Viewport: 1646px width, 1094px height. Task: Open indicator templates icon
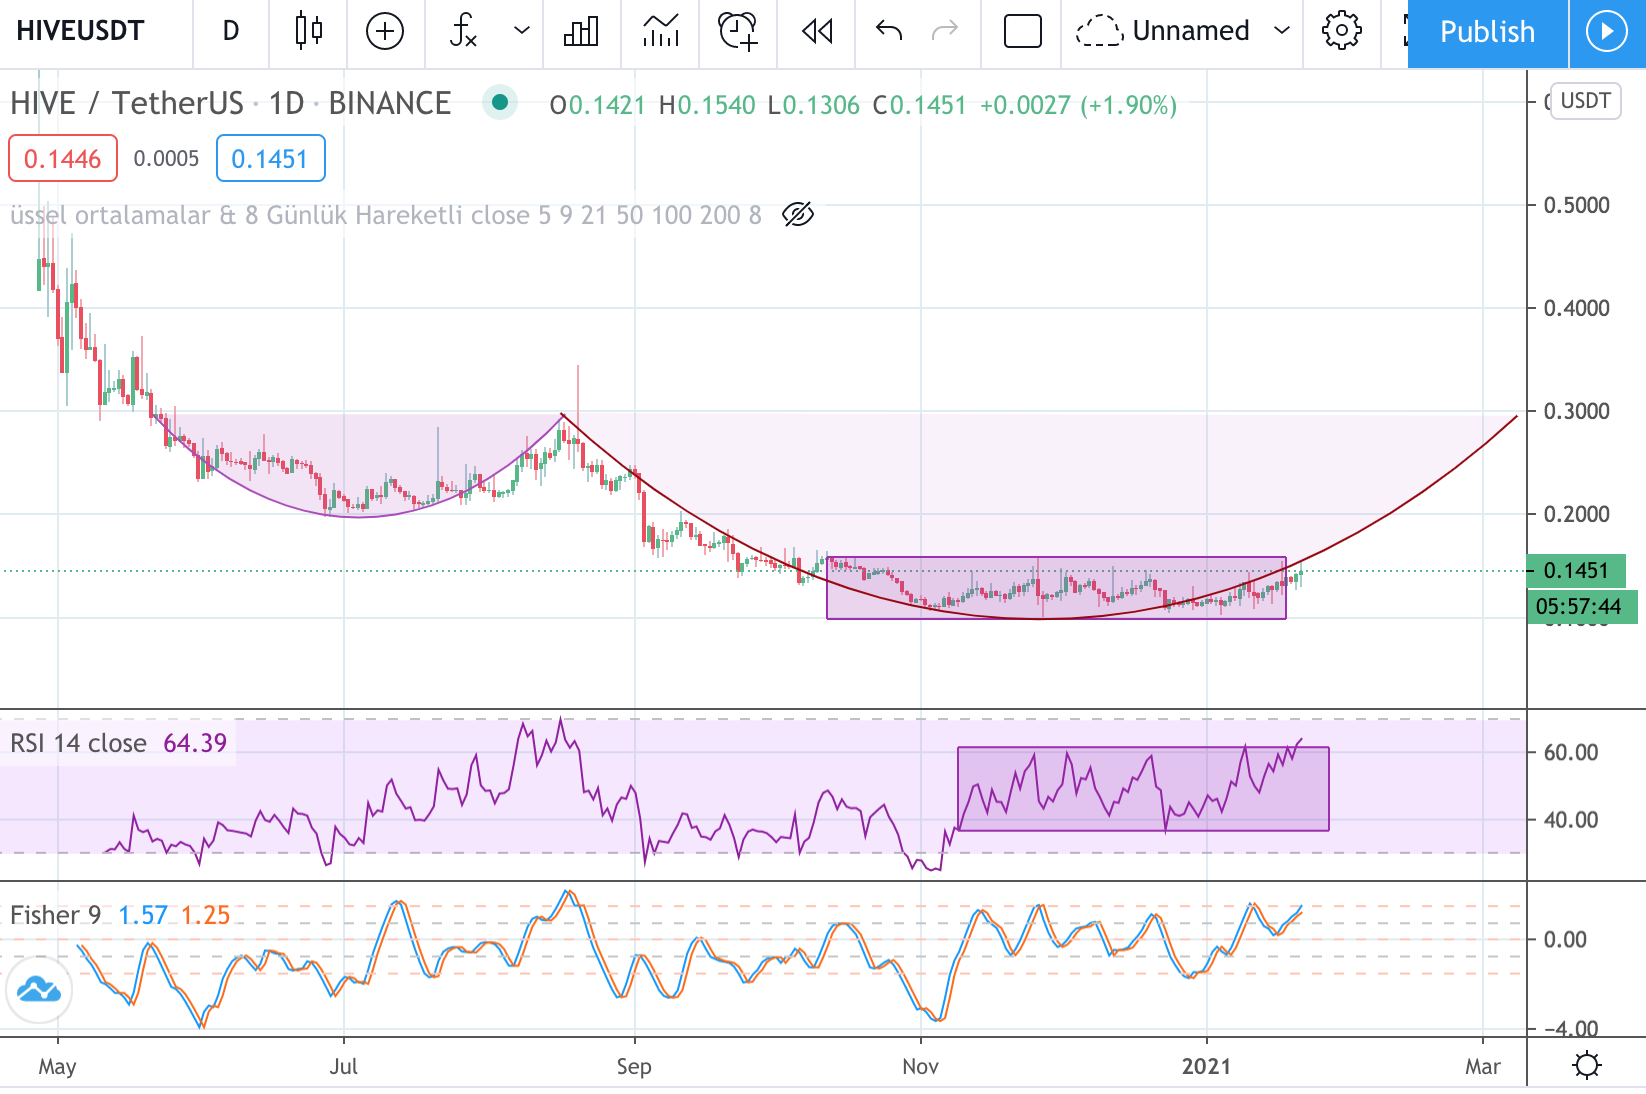coord(660,31)
